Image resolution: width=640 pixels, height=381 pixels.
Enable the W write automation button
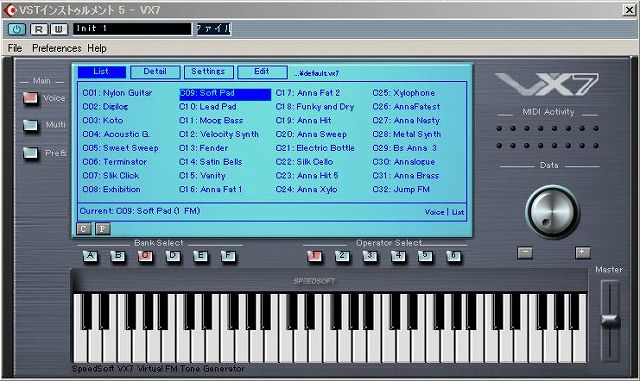(x=59, y=29)
